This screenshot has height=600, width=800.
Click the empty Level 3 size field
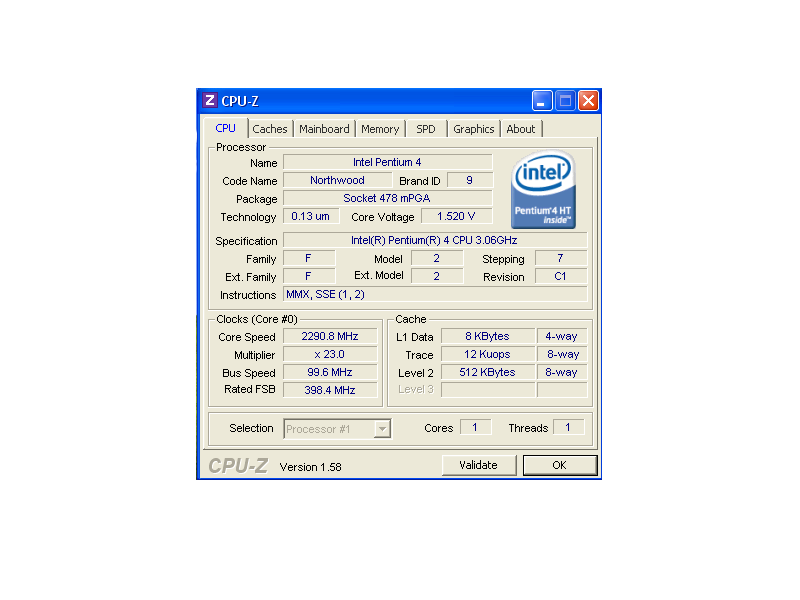pyautogui.click(x=488, y=390)
